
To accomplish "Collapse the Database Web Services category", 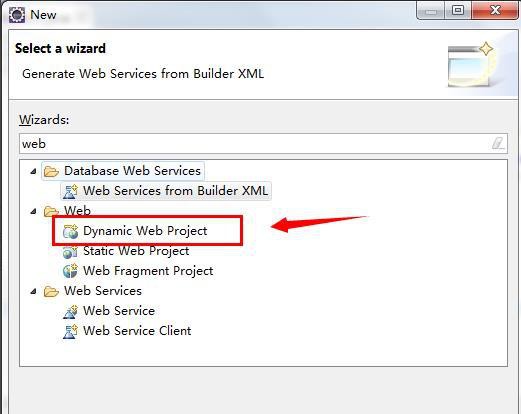I will click(x=33, y=171).
